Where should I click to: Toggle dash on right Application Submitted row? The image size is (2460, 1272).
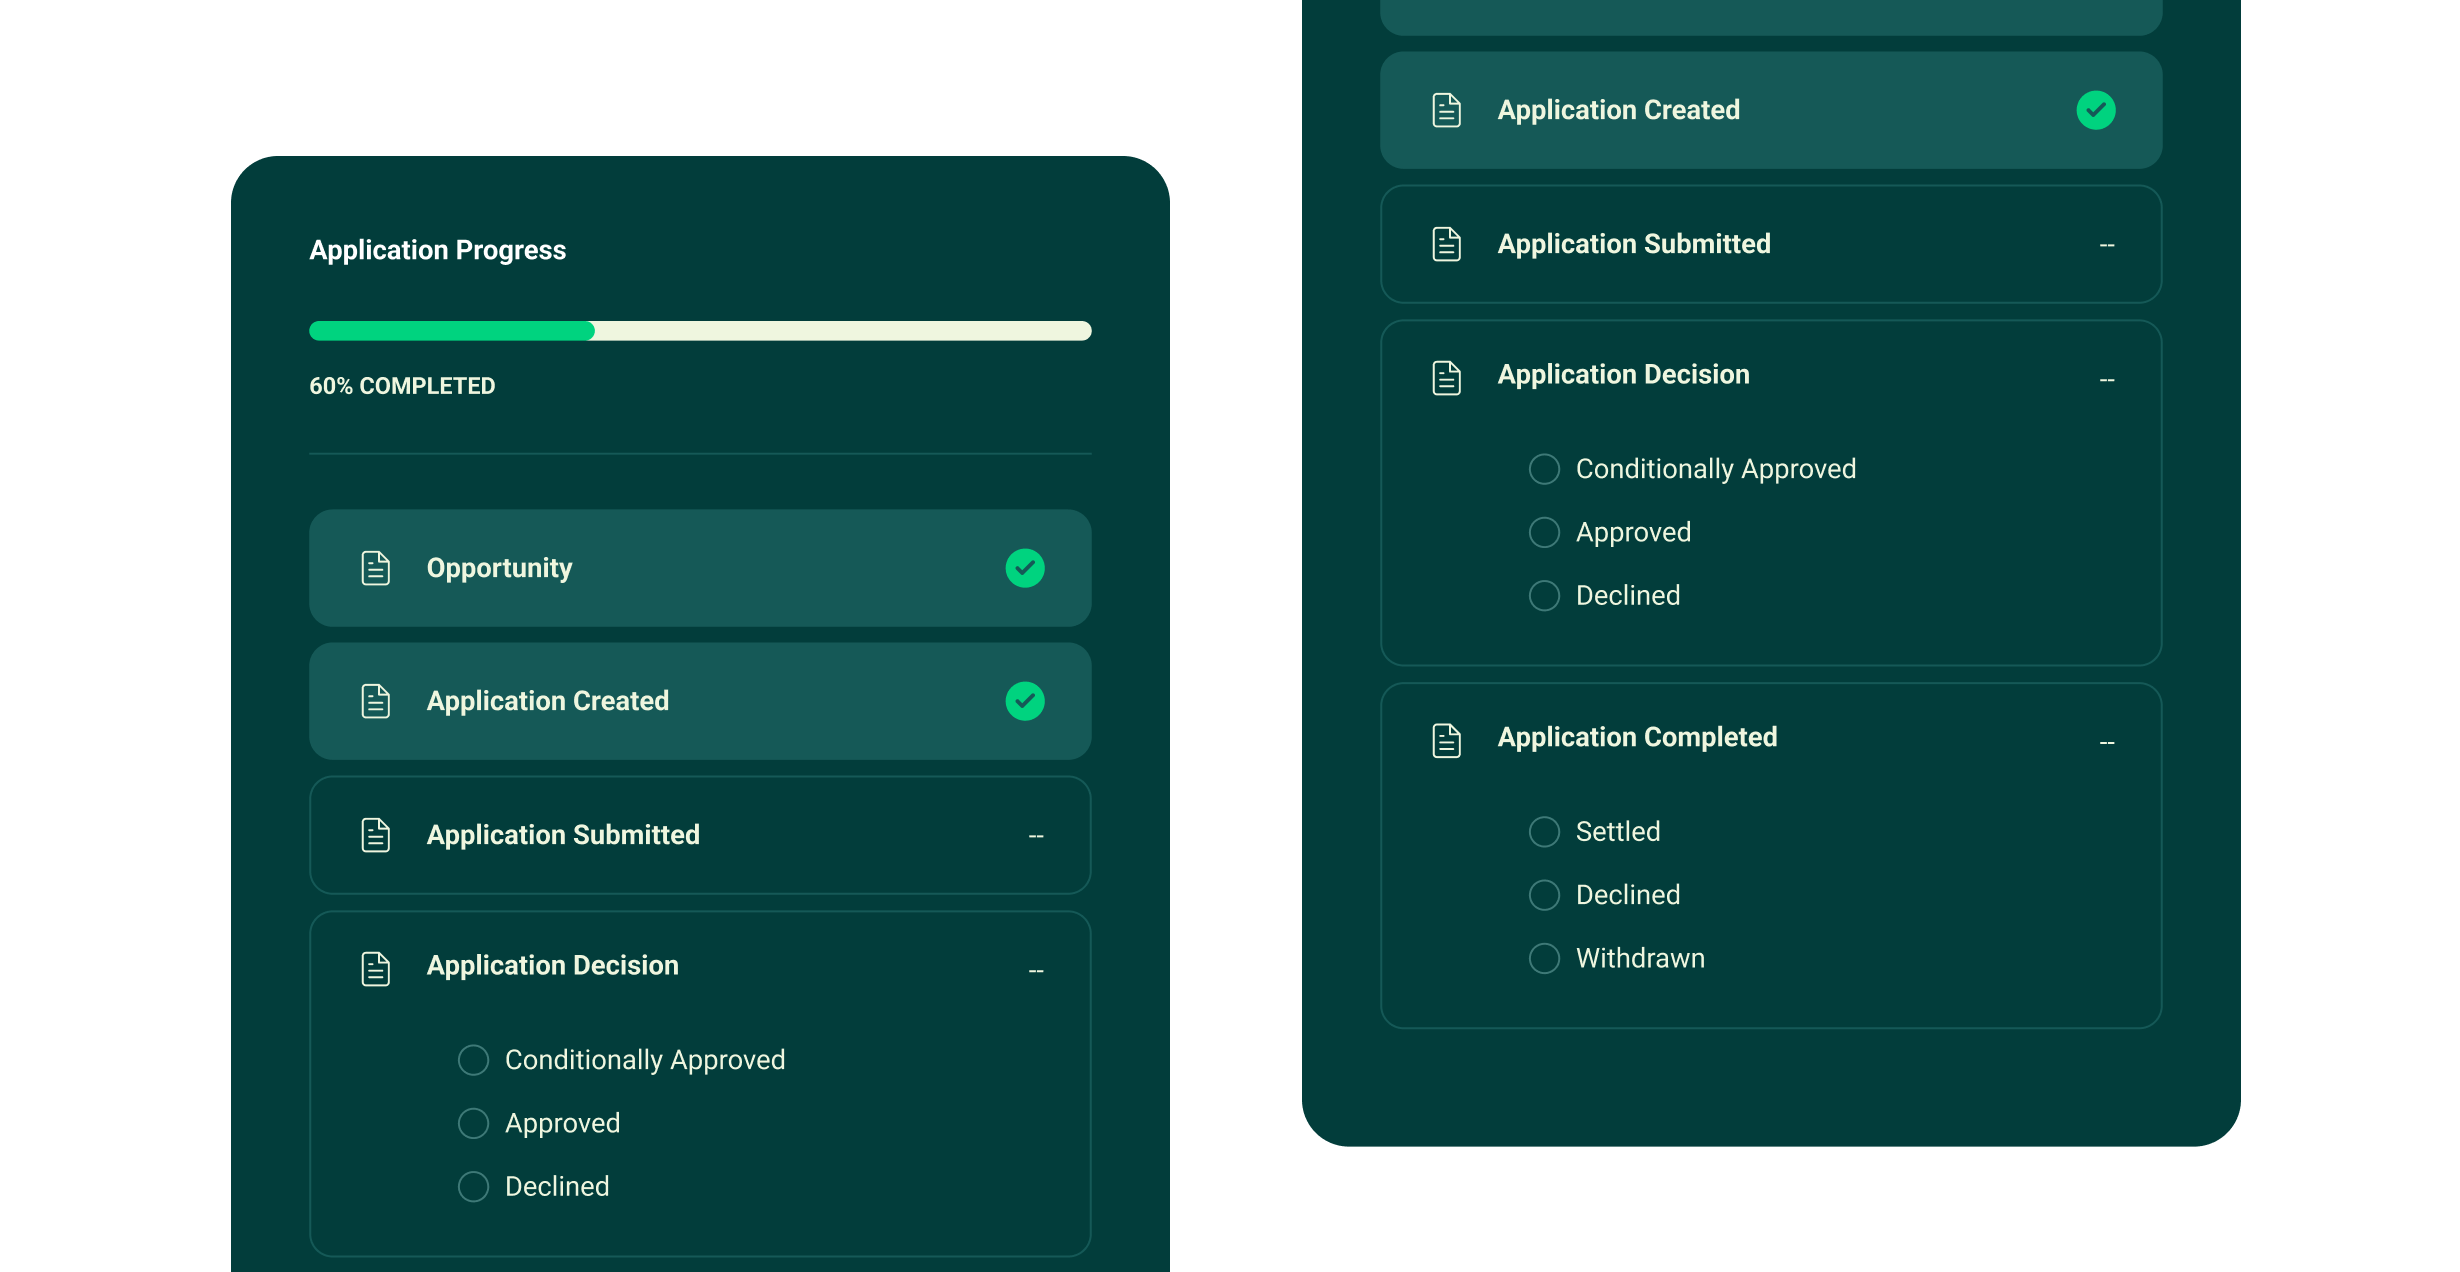2106,245
